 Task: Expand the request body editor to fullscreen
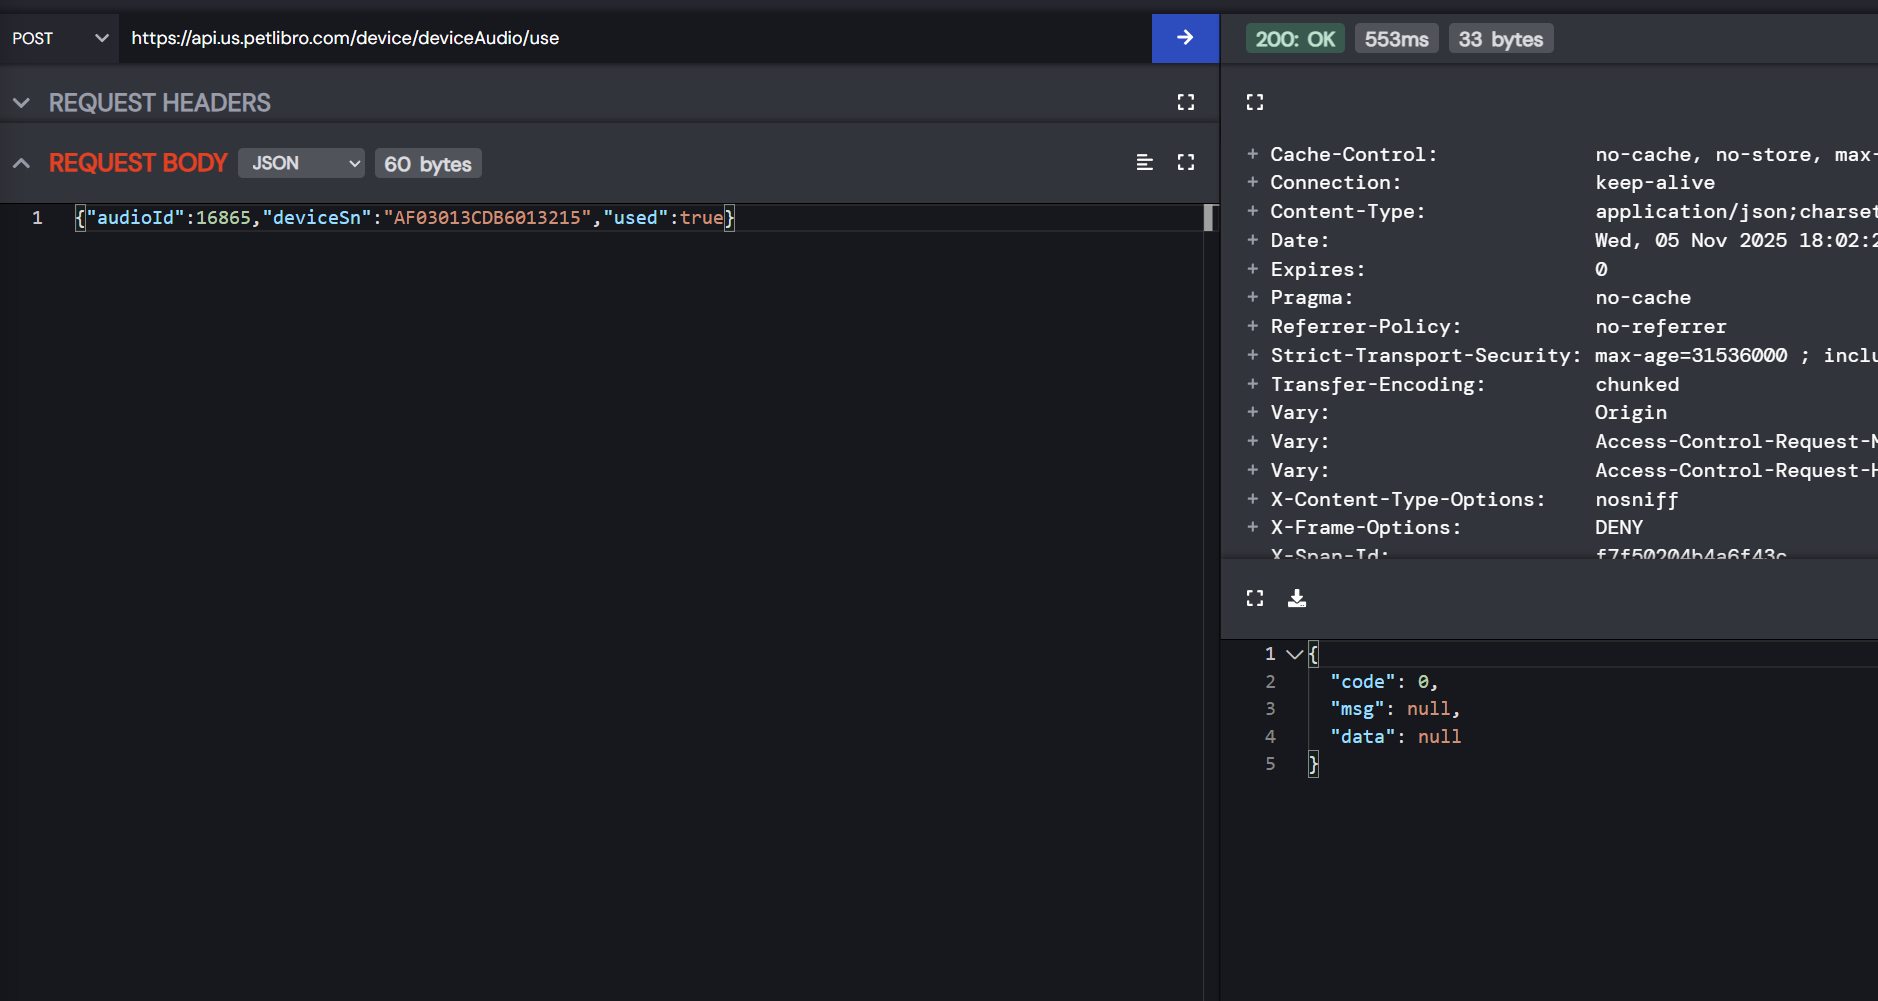pyautogui.click(x=1187, y=162)
